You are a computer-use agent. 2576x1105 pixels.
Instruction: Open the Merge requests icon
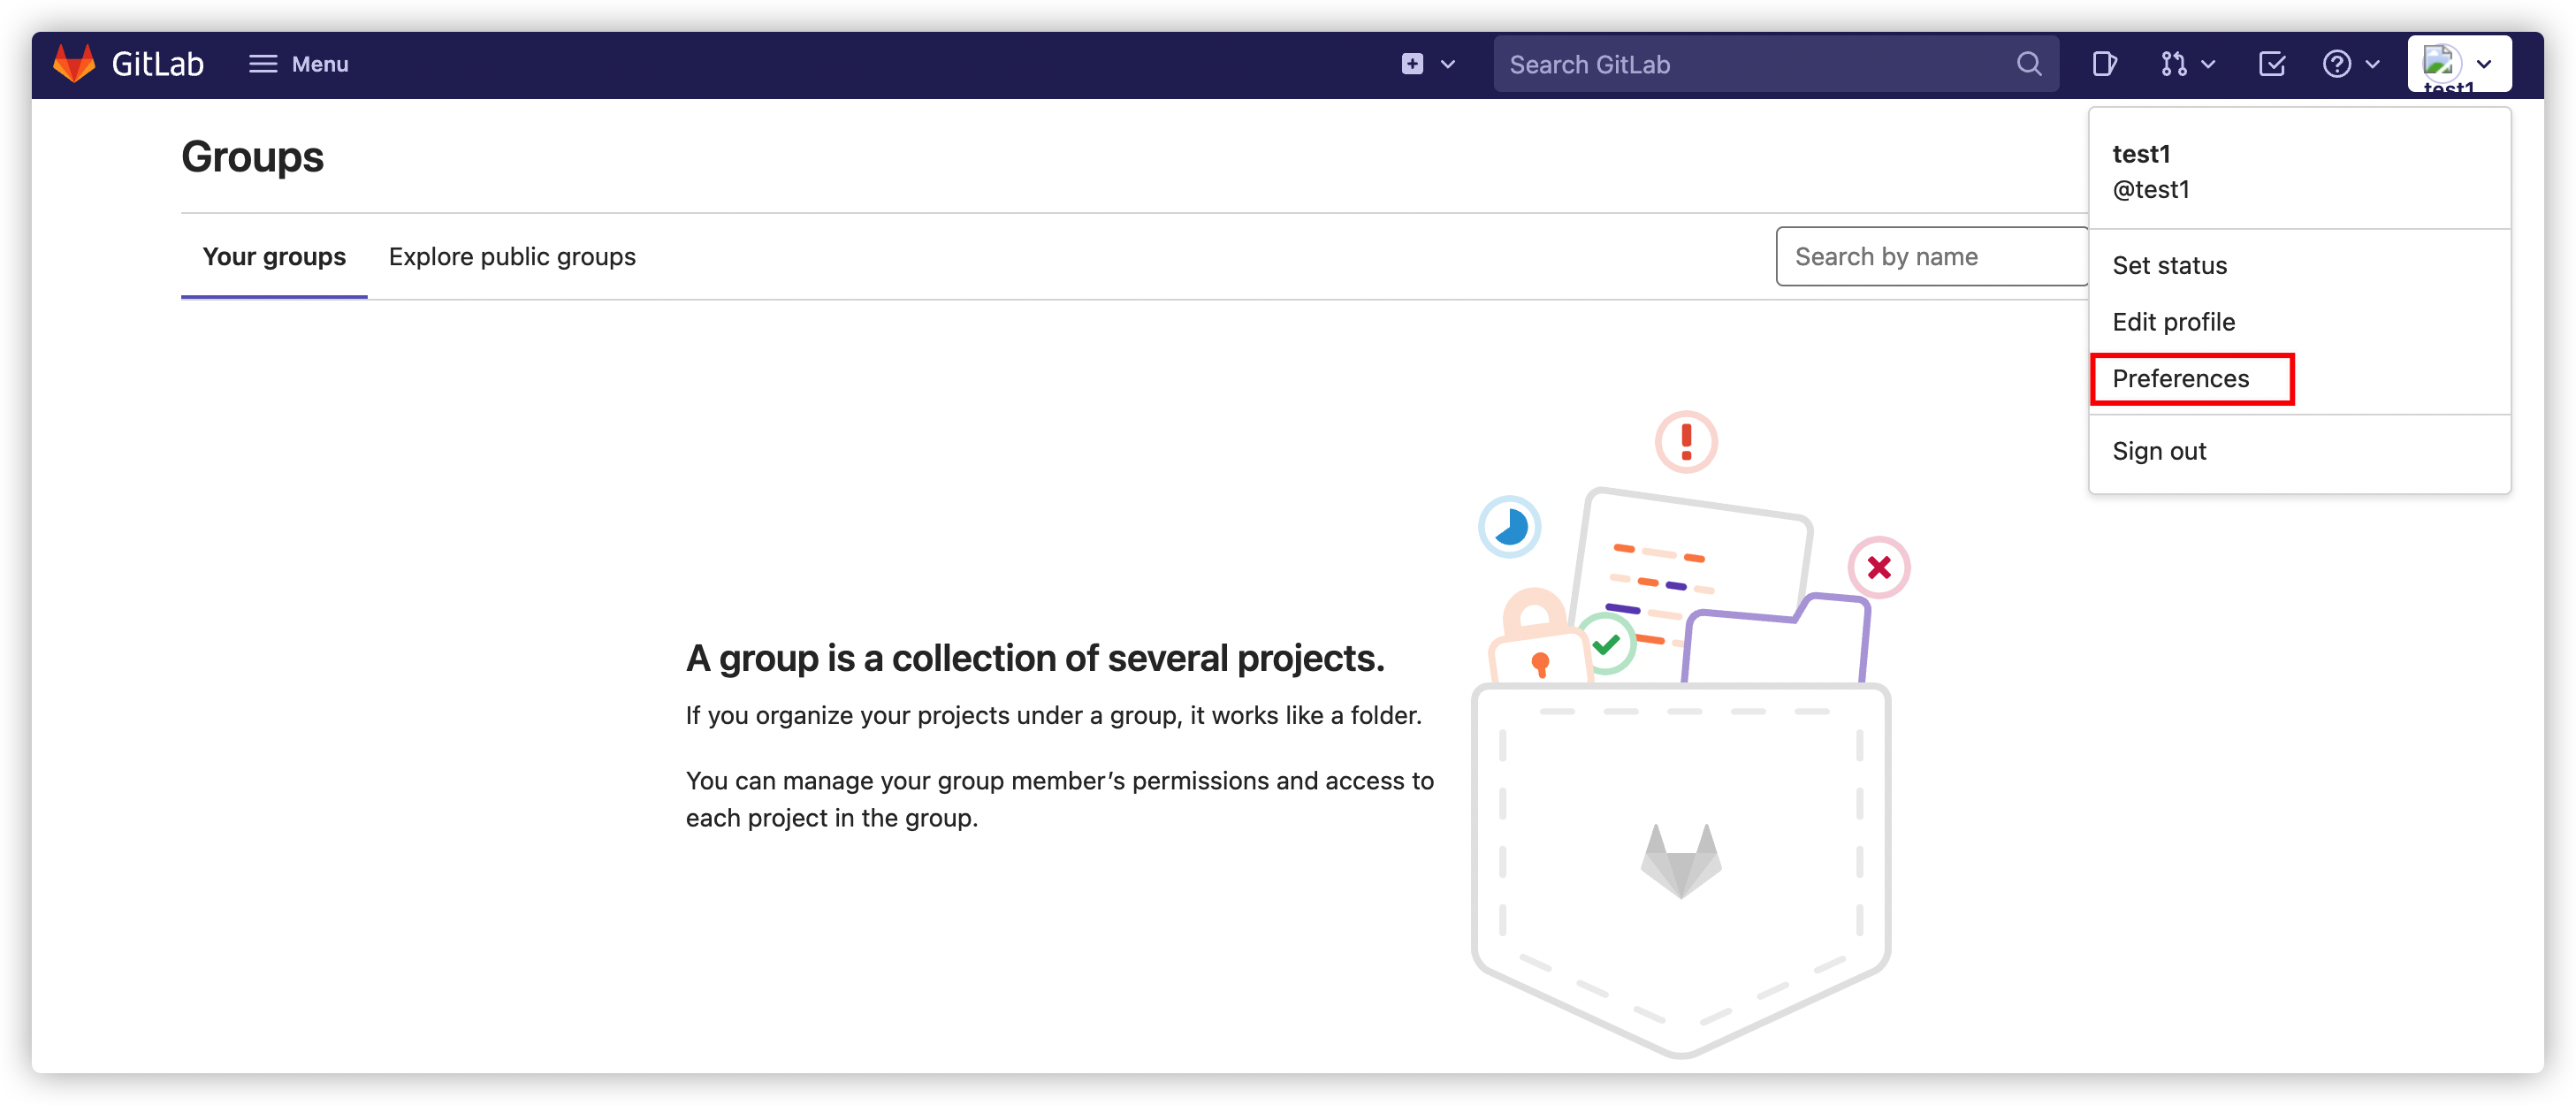(2173, 64)
